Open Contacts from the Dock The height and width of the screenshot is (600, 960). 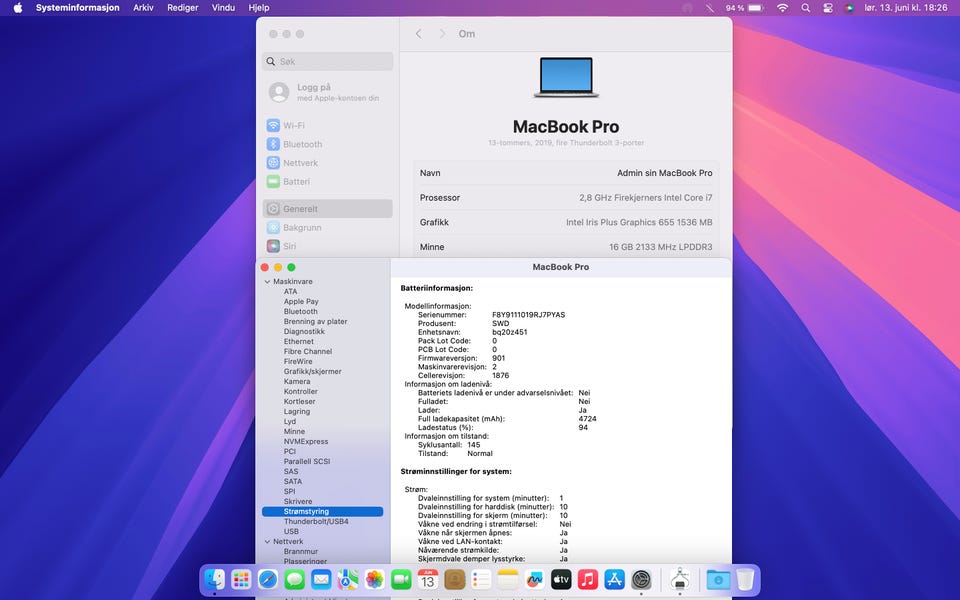(x=454, y=579)
